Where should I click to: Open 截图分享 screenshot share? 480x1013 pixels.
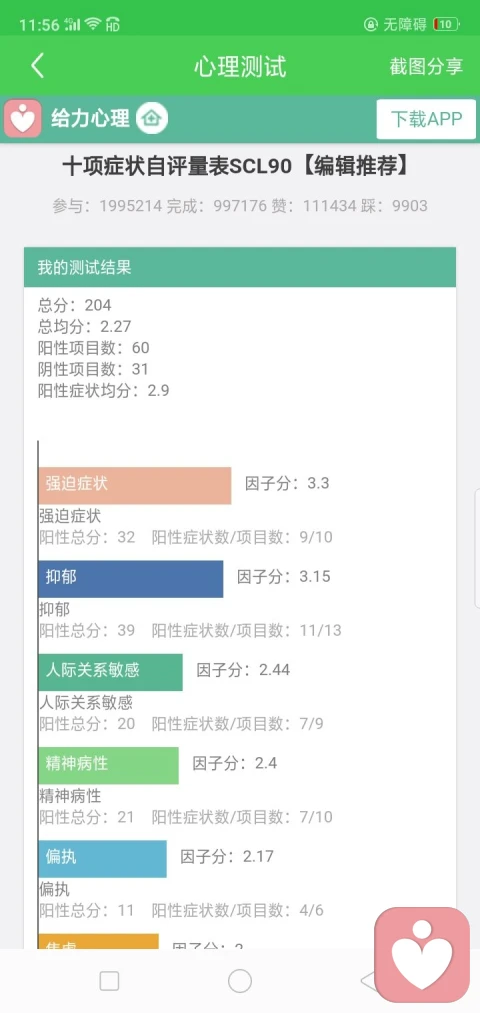[x=426, y=67]
